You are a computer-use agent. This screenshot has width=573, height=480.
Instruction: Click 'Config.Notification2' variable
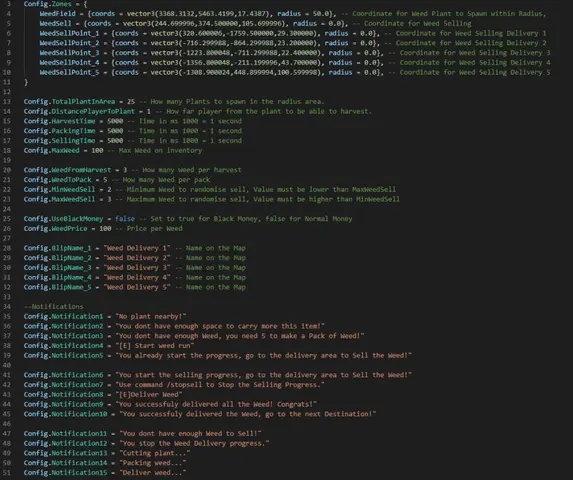pos(64,326)
